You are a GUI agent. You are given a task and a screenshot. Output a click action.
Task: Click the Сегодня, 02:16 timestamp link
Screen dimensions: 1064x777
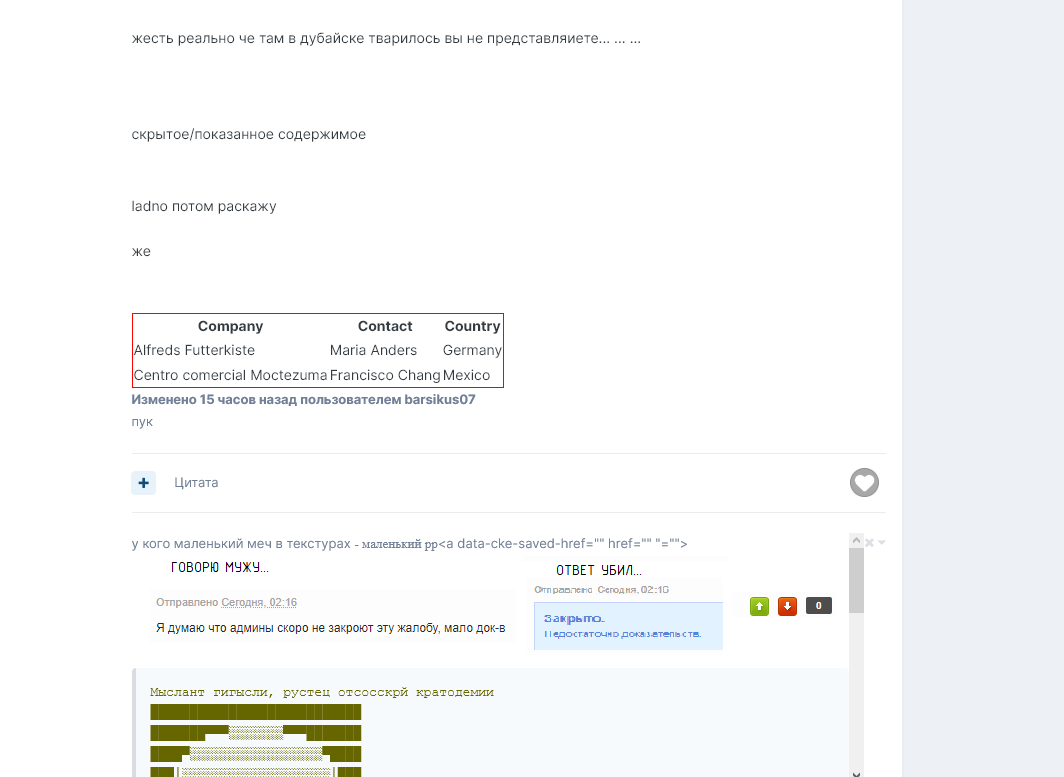tap(259, 602)
